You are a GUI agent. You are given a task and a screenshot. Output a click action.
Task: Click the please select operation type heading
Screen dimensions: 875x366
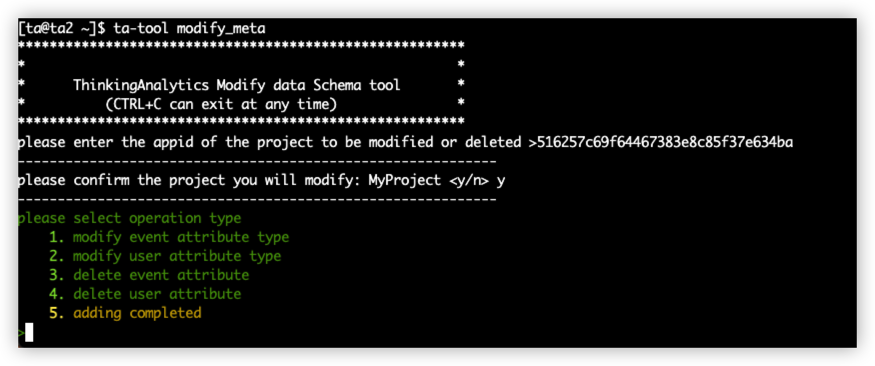[x=129, y=218]
